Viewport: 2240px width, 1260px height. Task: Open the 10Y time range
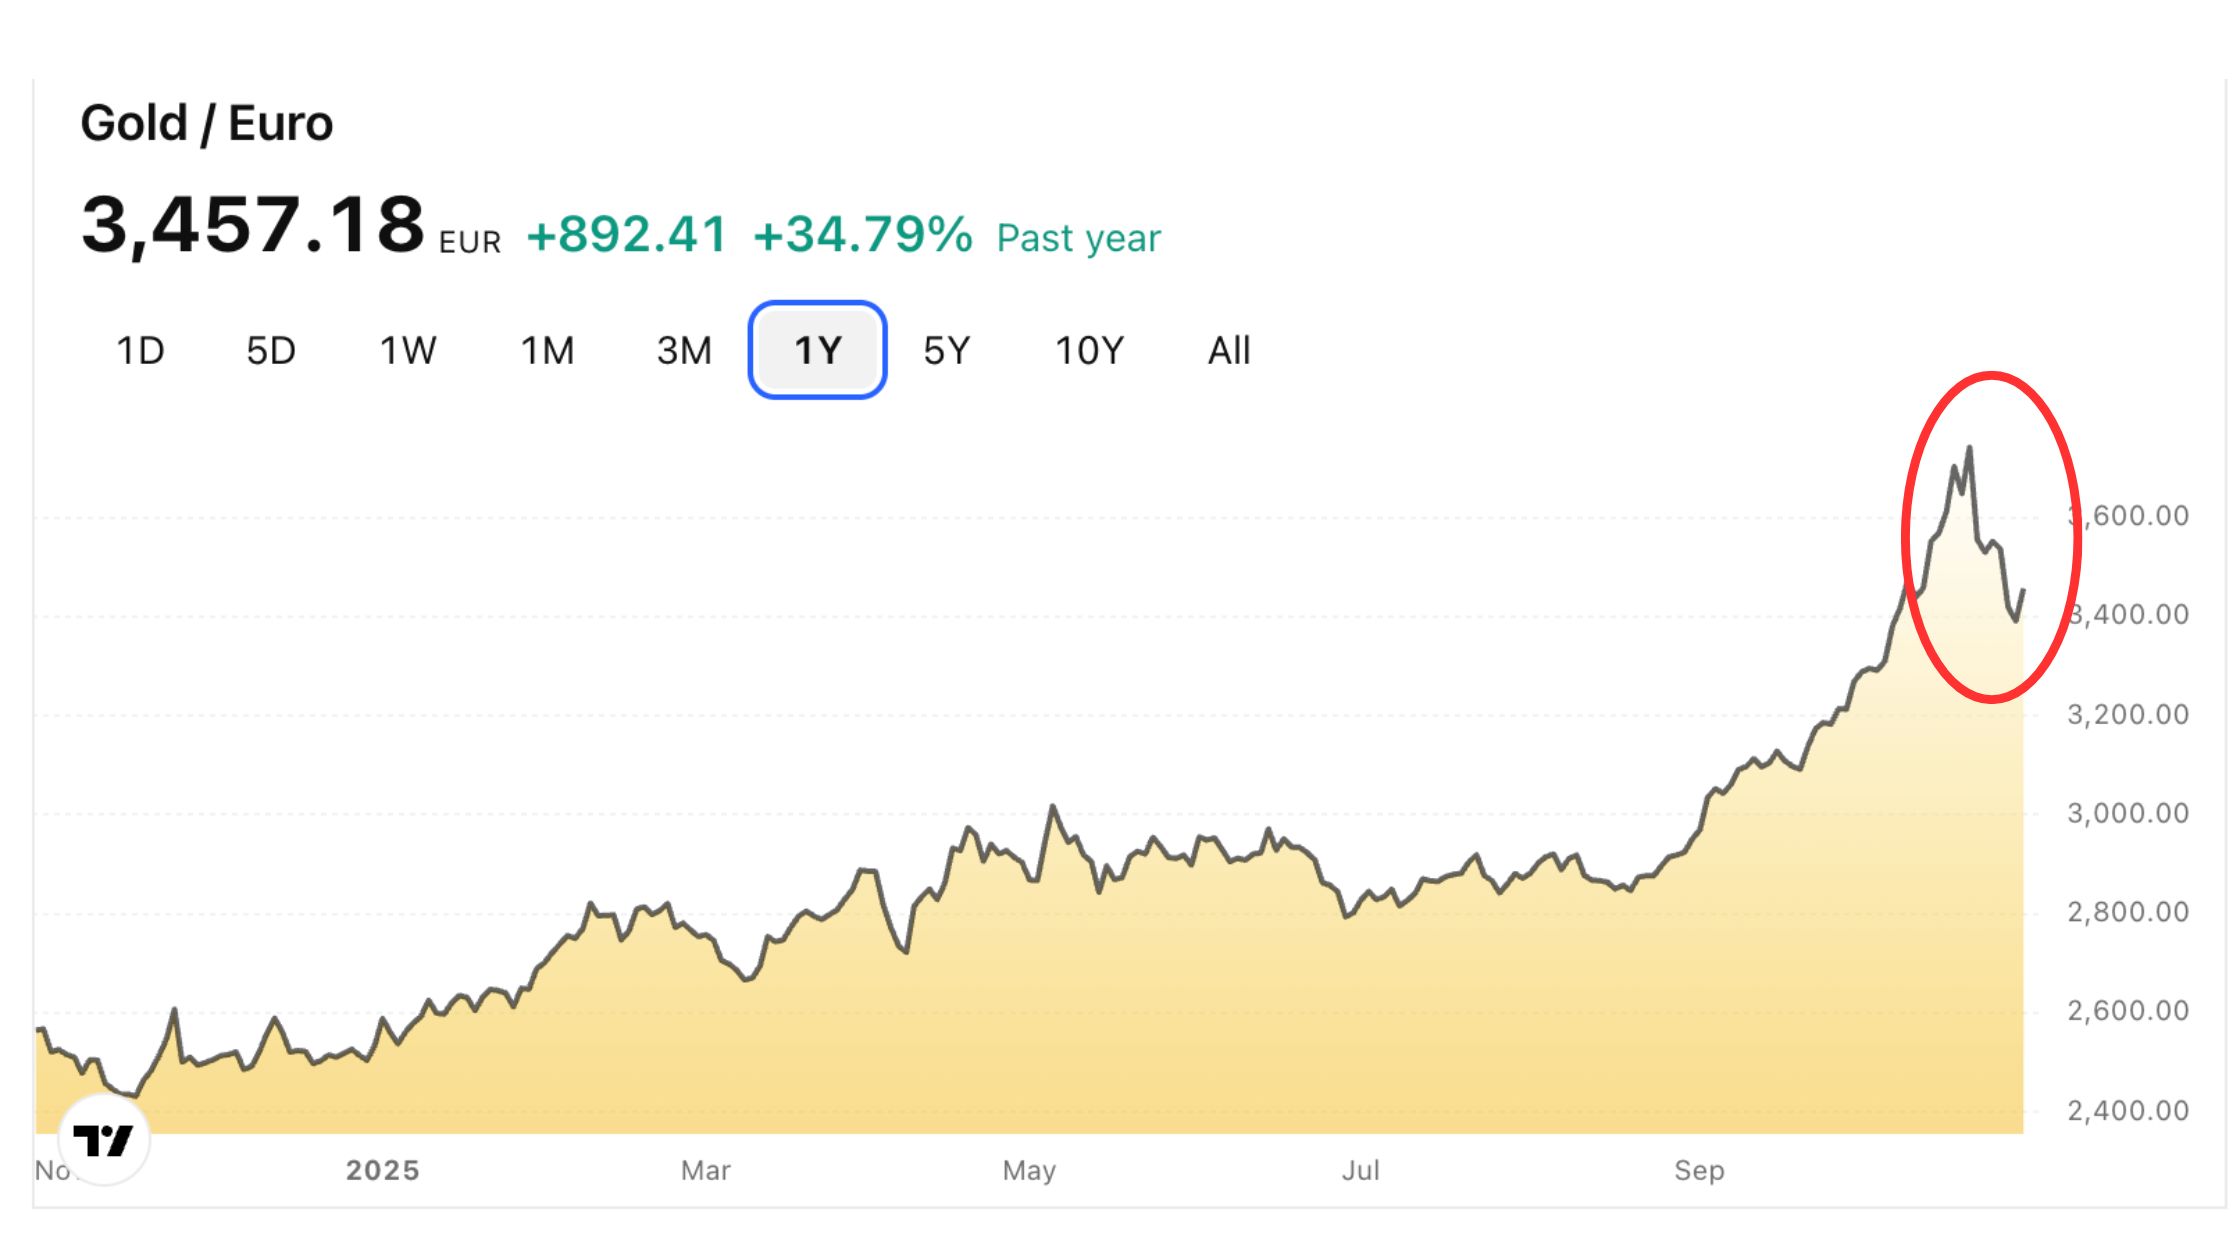tap(1089, 351)
